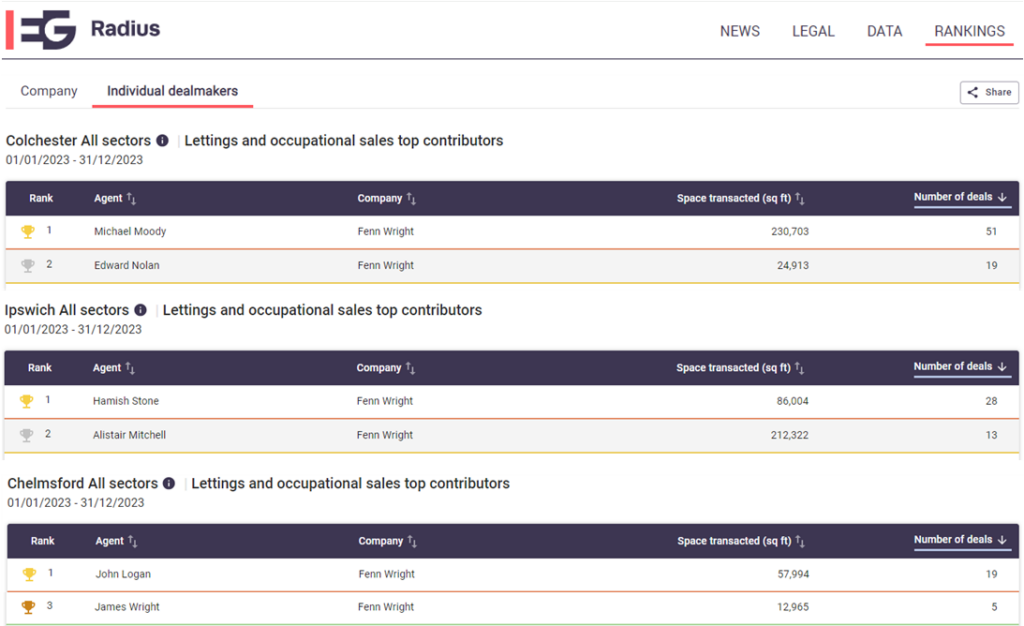Click the silver trophy icon for Edward Nolan
Viewport: 1024px width, 626px height.
pyautogui.click(x=28, y=266)
